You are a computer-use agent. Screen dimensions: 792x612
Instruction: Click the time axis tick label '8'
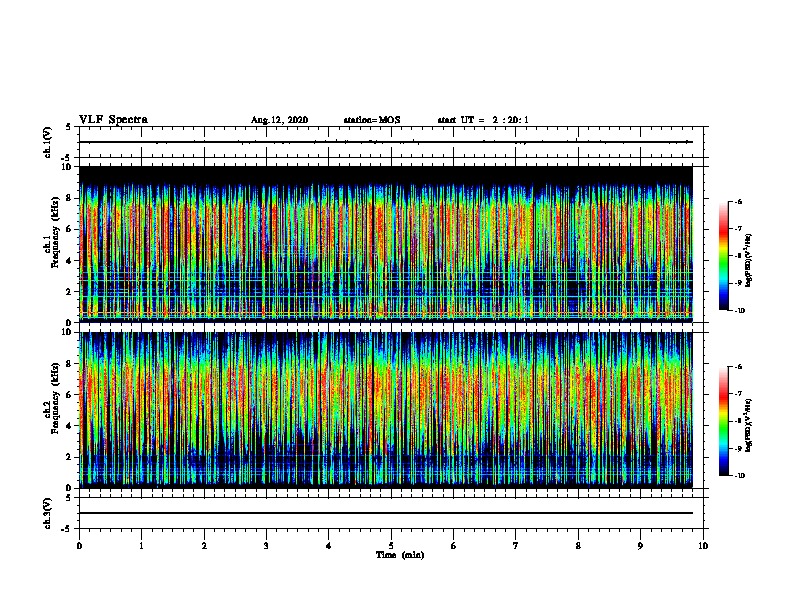pos(578,546)
